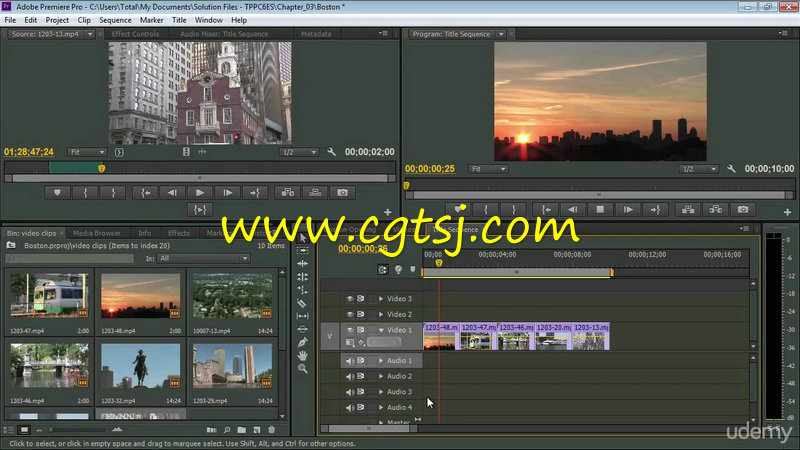
Task: Toggle sync lock on Video 3
Action: 361,299
